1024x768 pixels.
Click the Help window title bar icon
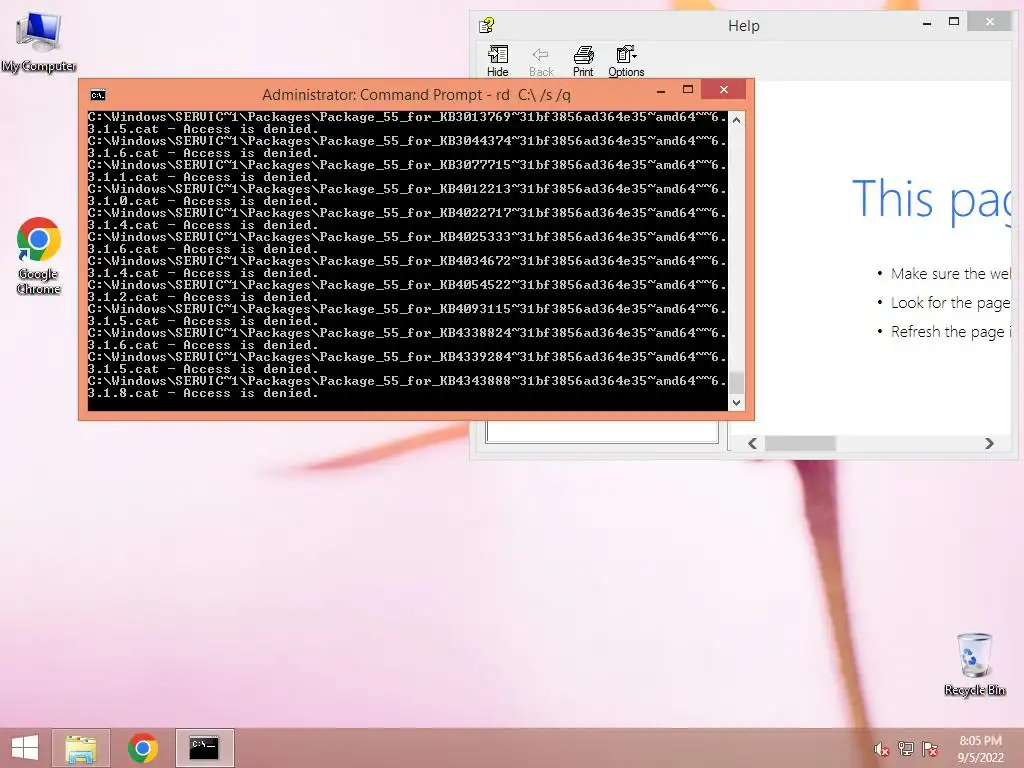coord(487,25)
